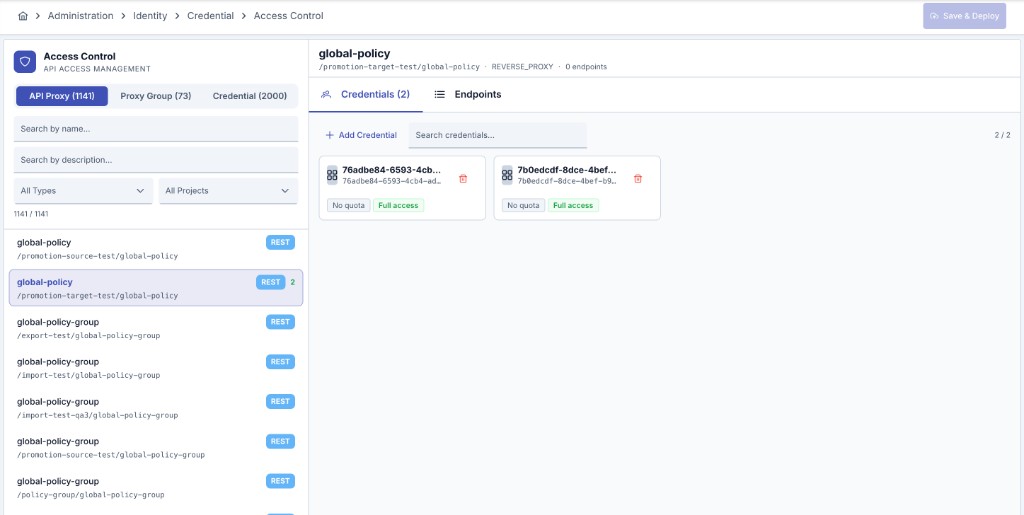The height and width of the screenshot is (515, 1024).
Task: Click REST badge on /import-test-qa3 row
Action: tap(280, 401)
